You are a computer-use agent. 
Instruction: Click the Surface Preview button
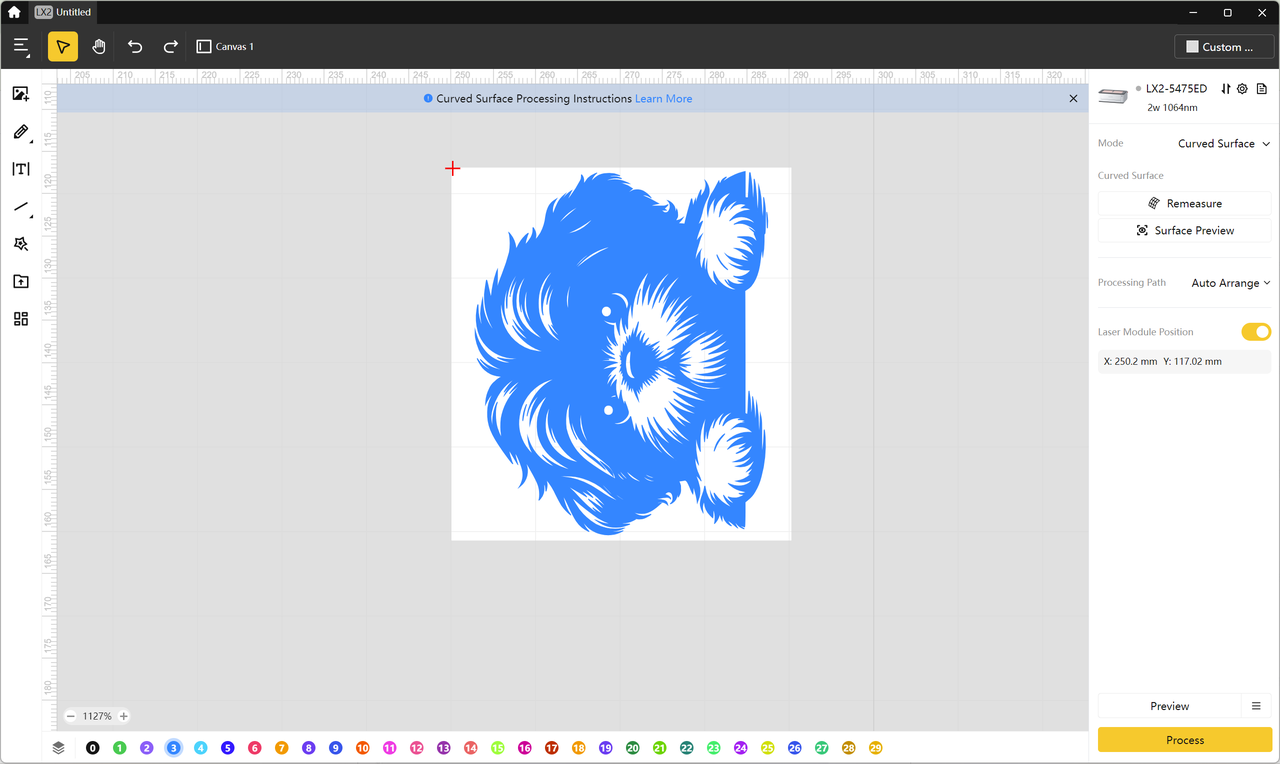pos(1184,230)
